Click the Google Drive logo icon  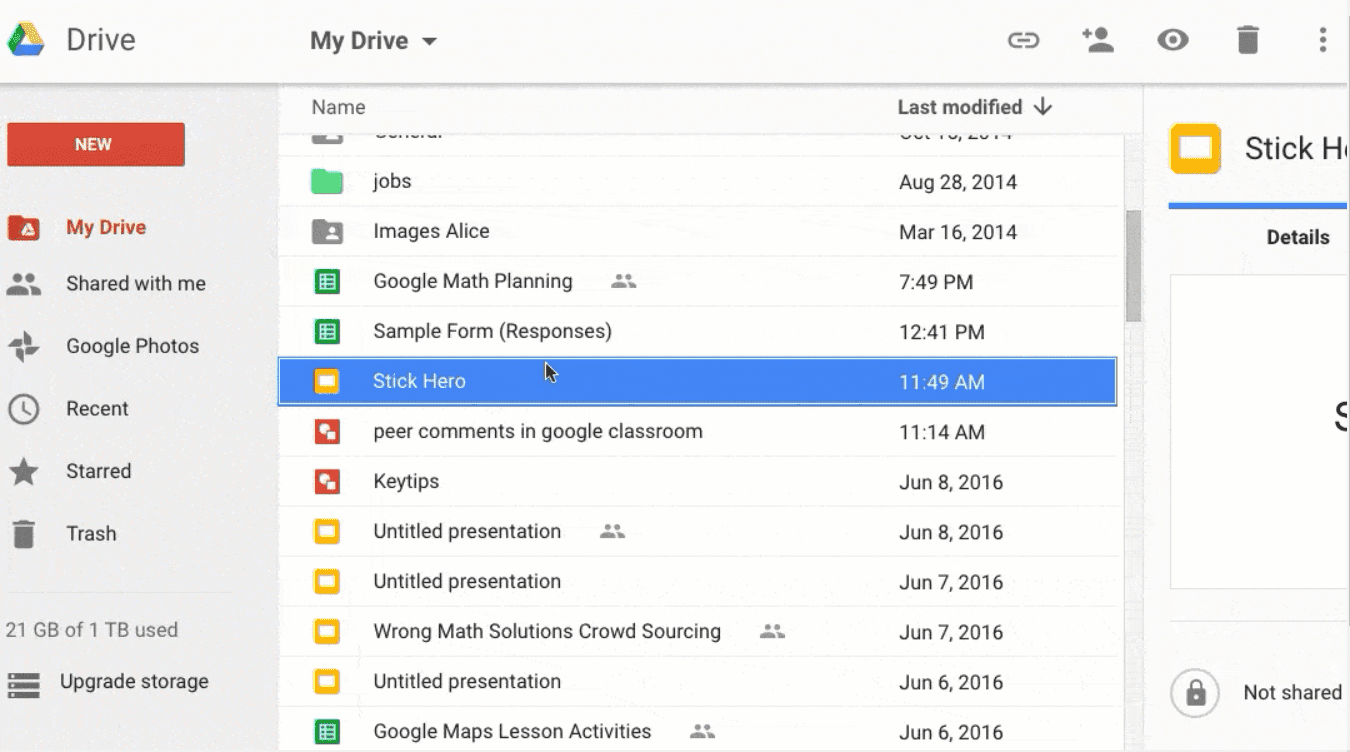[x=26, y=40]
